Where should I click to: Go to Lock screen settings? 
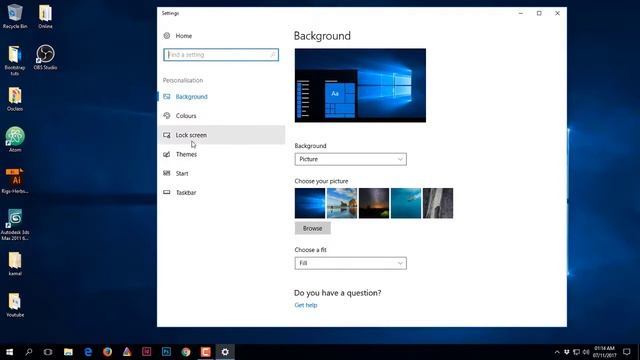pyautogui.click(x=221, y=135)
